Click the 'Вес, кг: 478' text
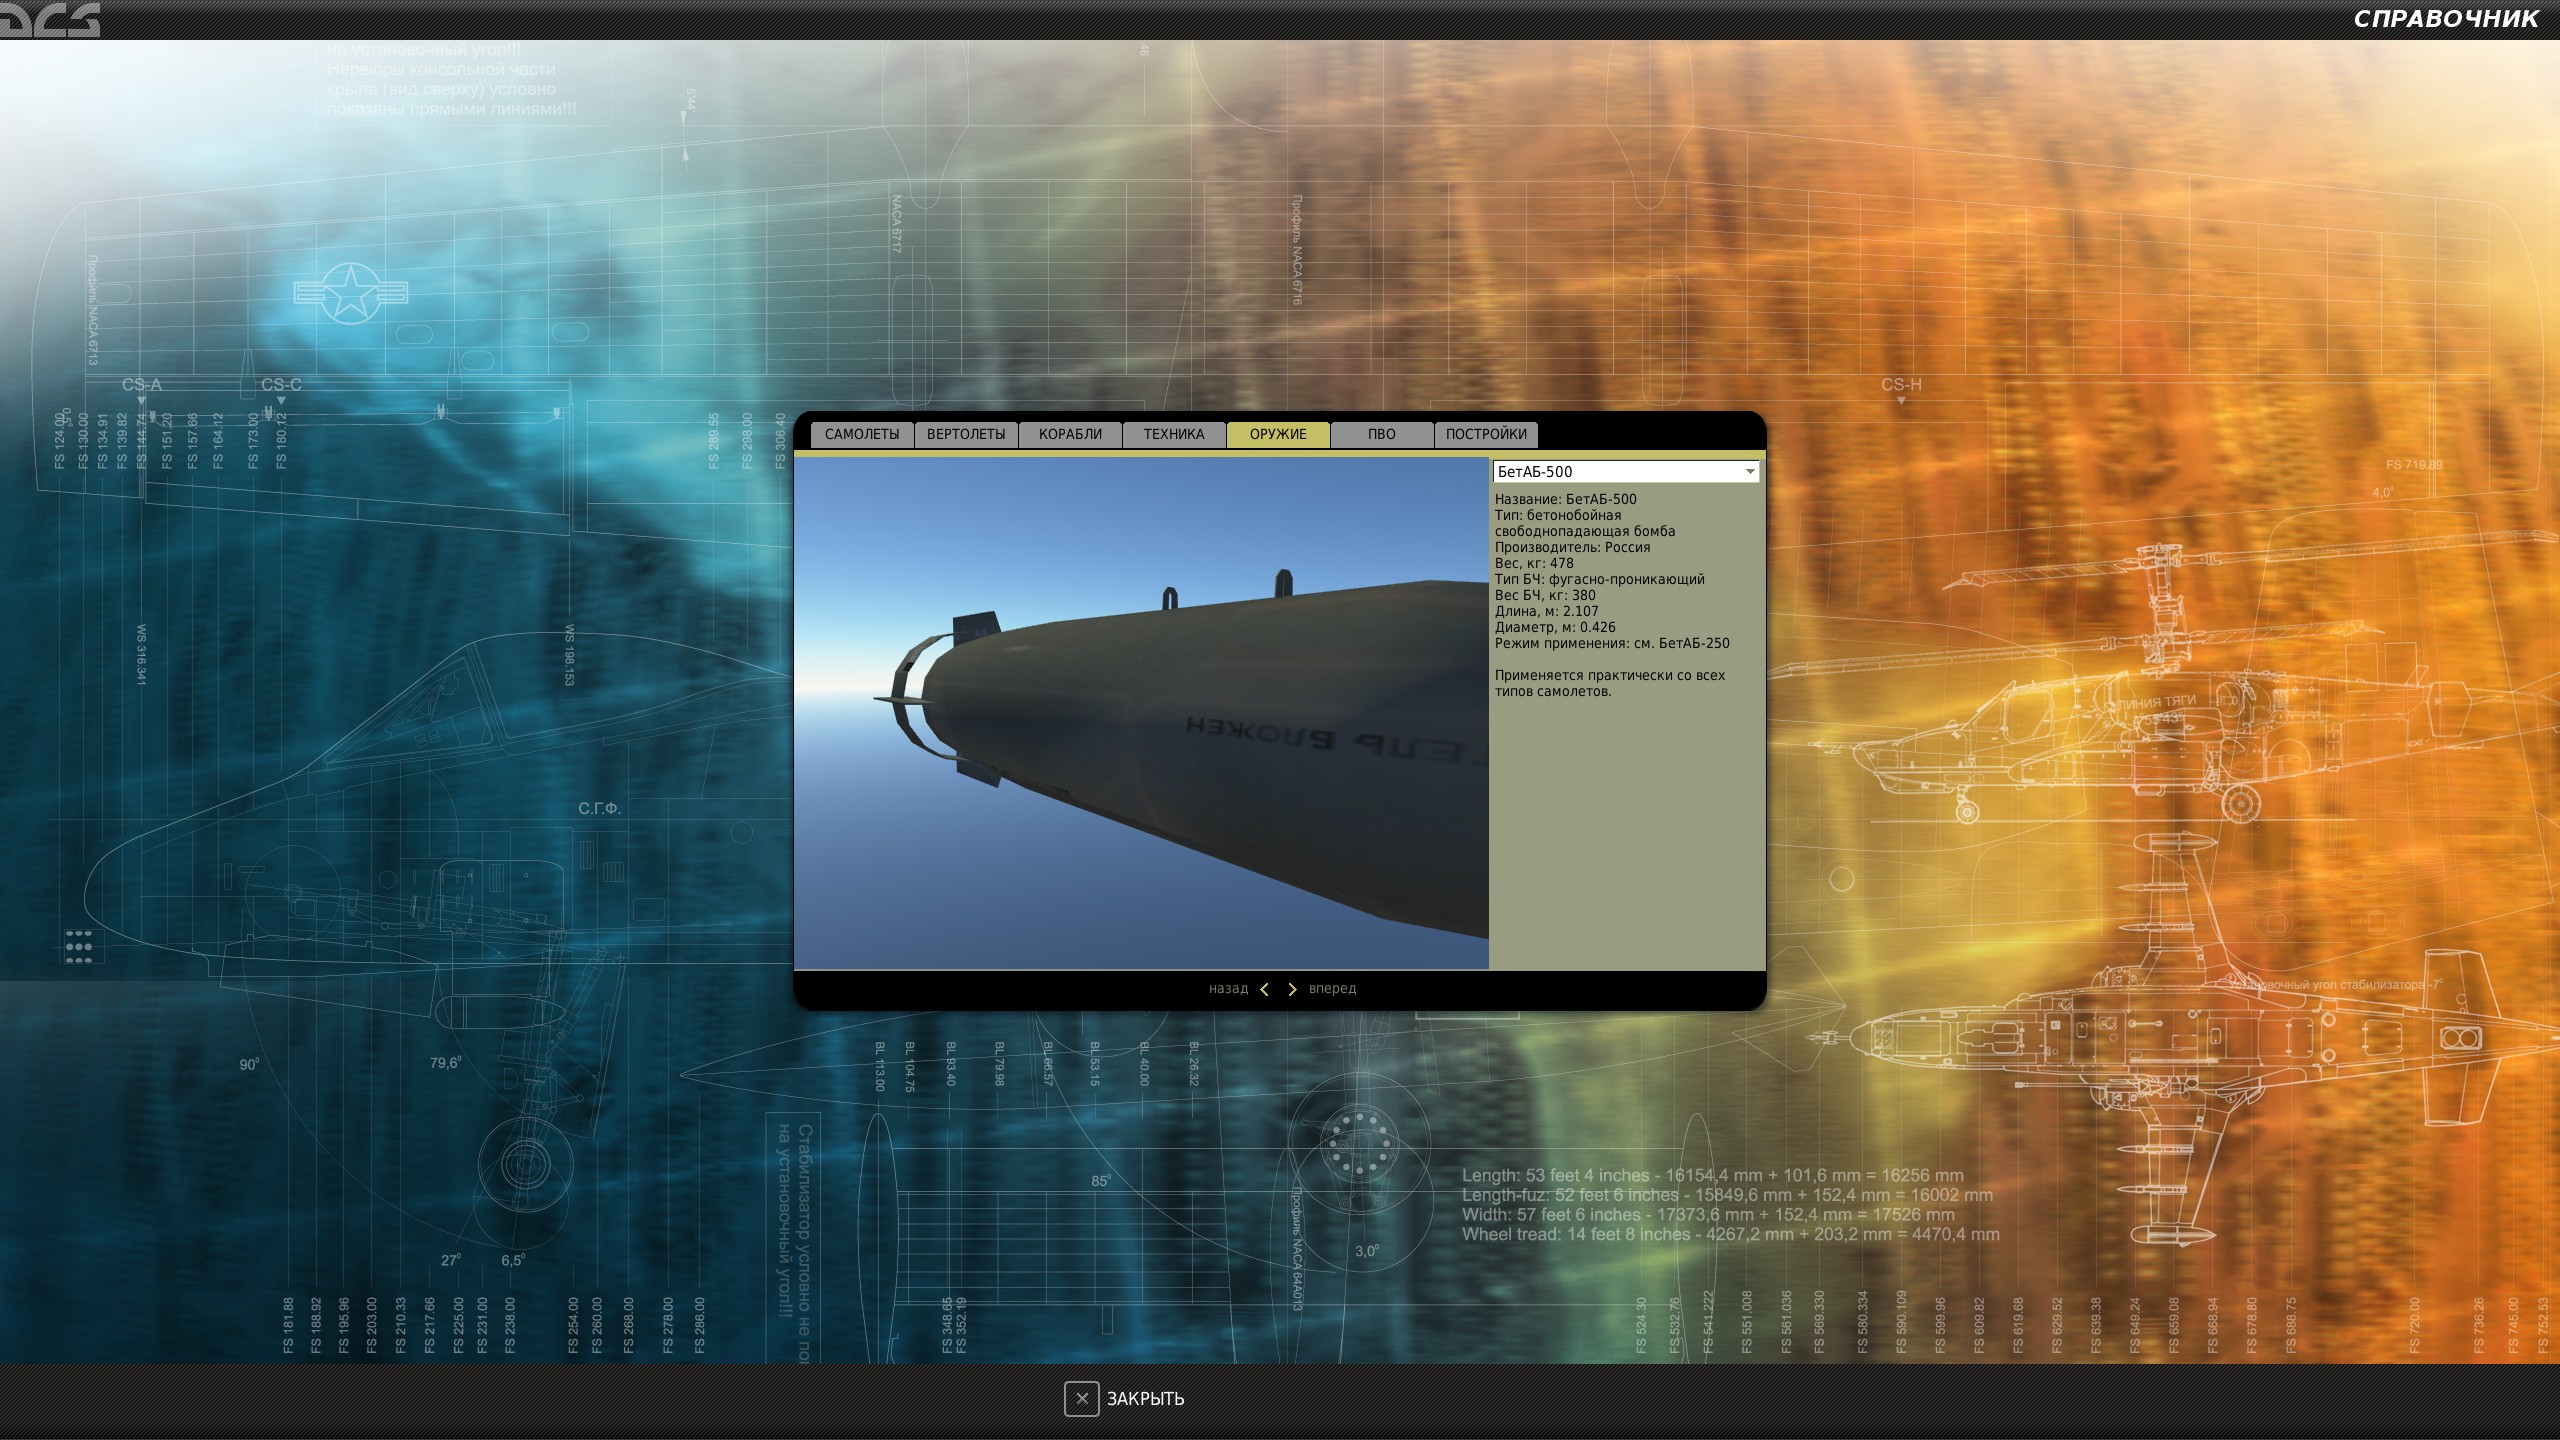This screenshot has height=1440, width=2560. (x=1534, y=563)
